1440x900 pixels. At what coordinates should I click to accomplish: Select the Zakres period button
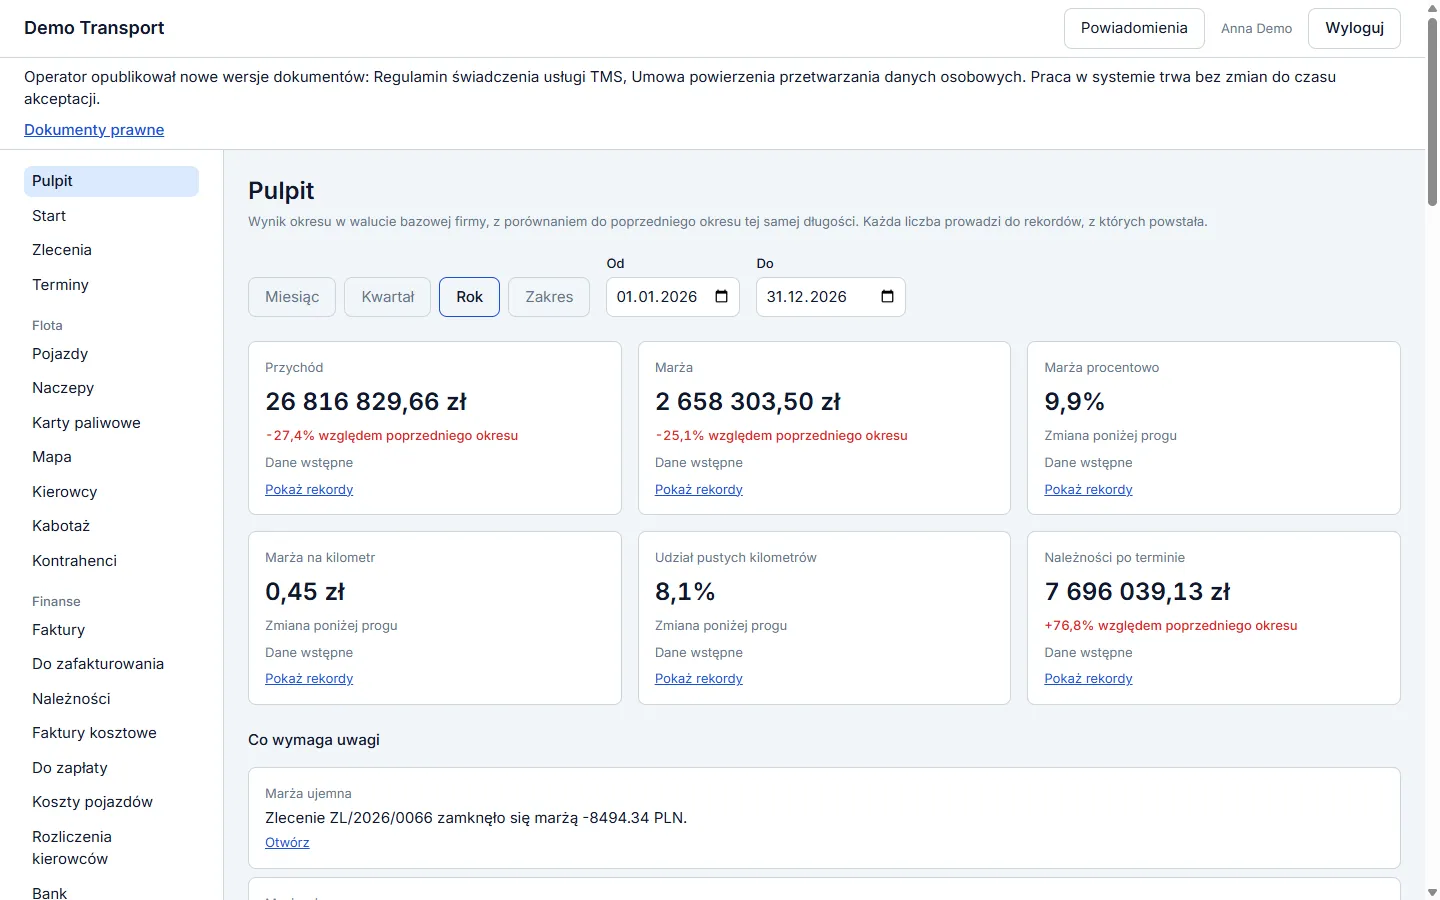[549, 297]
